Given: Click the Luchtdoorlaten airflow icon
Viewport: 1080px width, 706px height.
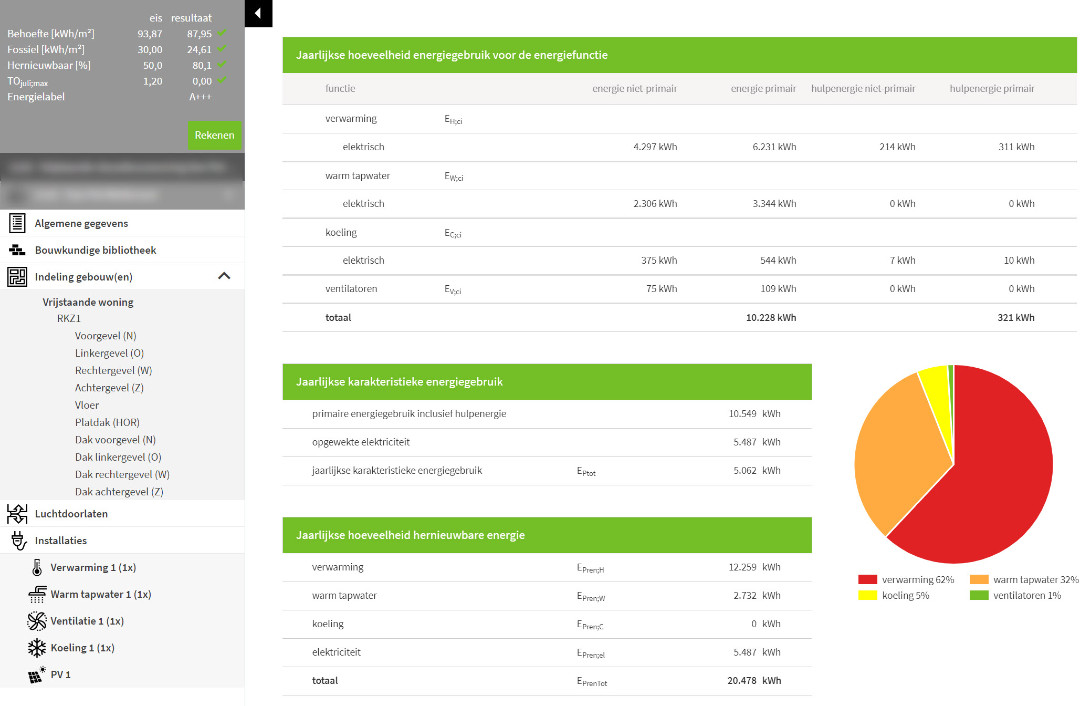Looking at the screenshot, I should tap(17, 514).
